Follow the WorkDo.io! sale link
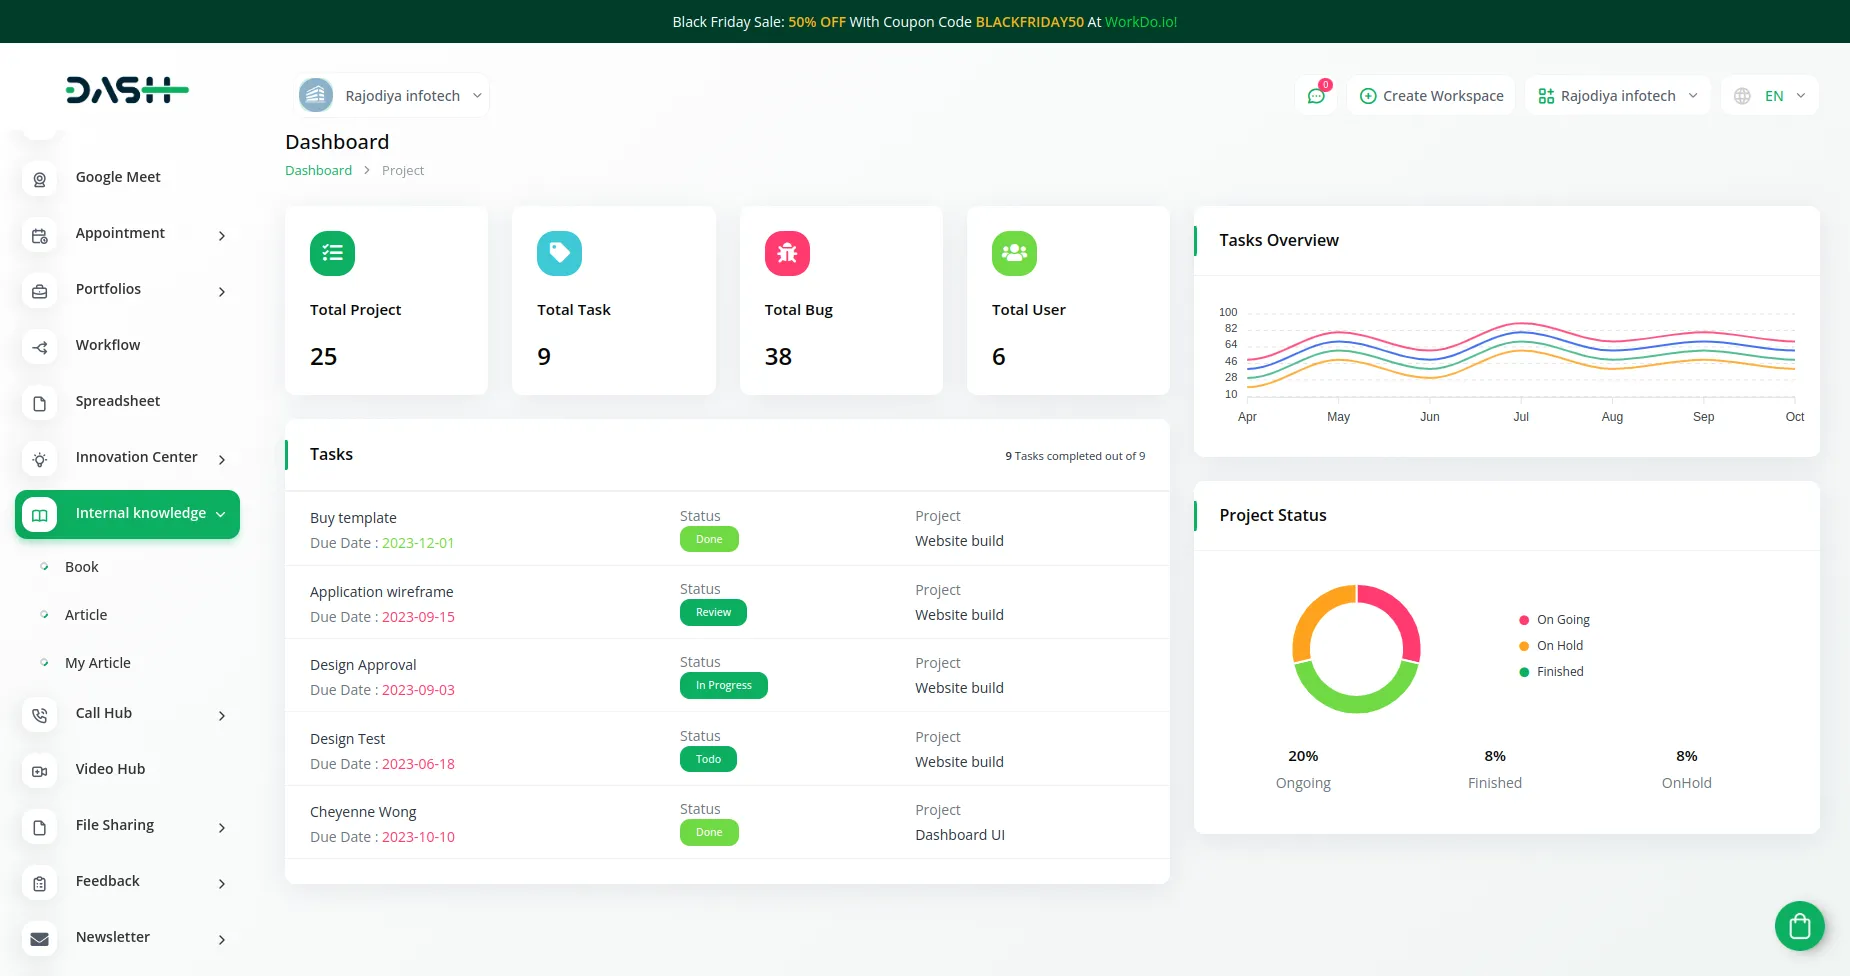Image resolution: width=1850 pixels, height=976 pixels. tap(1141, 22)
